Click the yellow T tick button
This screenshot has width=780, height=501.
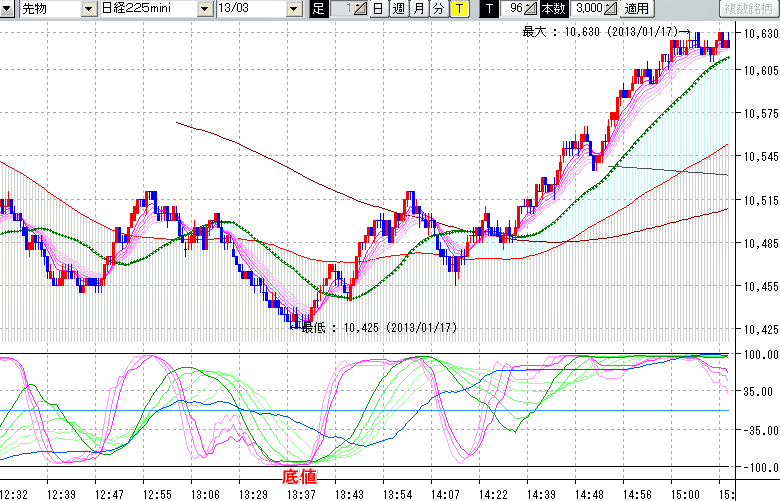(458, 9)
